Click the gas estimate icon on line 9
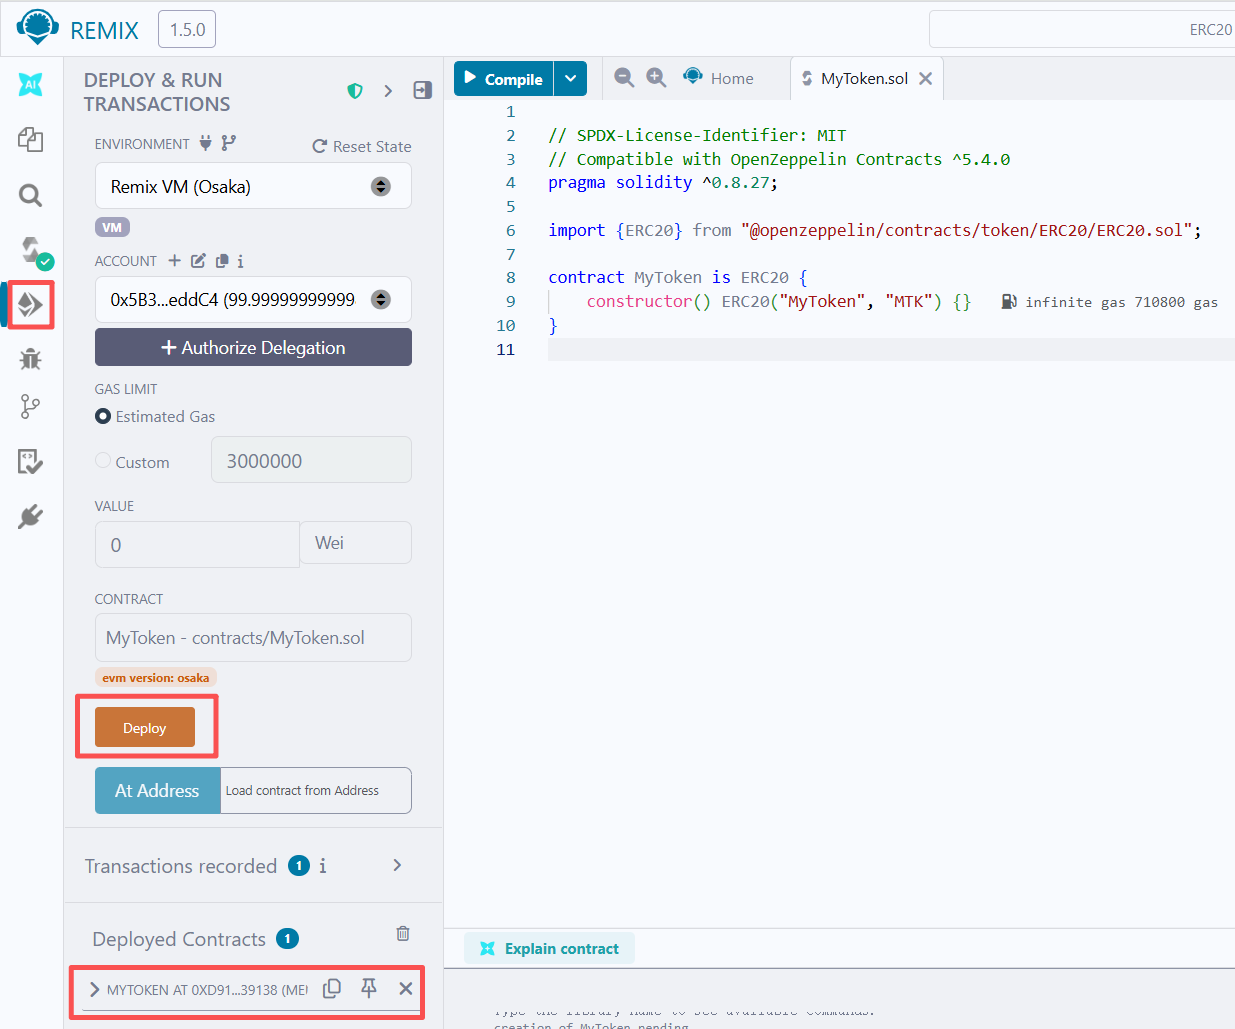The height and width of the screenshot is (1029, 1235). click(x=1010, y=301)
